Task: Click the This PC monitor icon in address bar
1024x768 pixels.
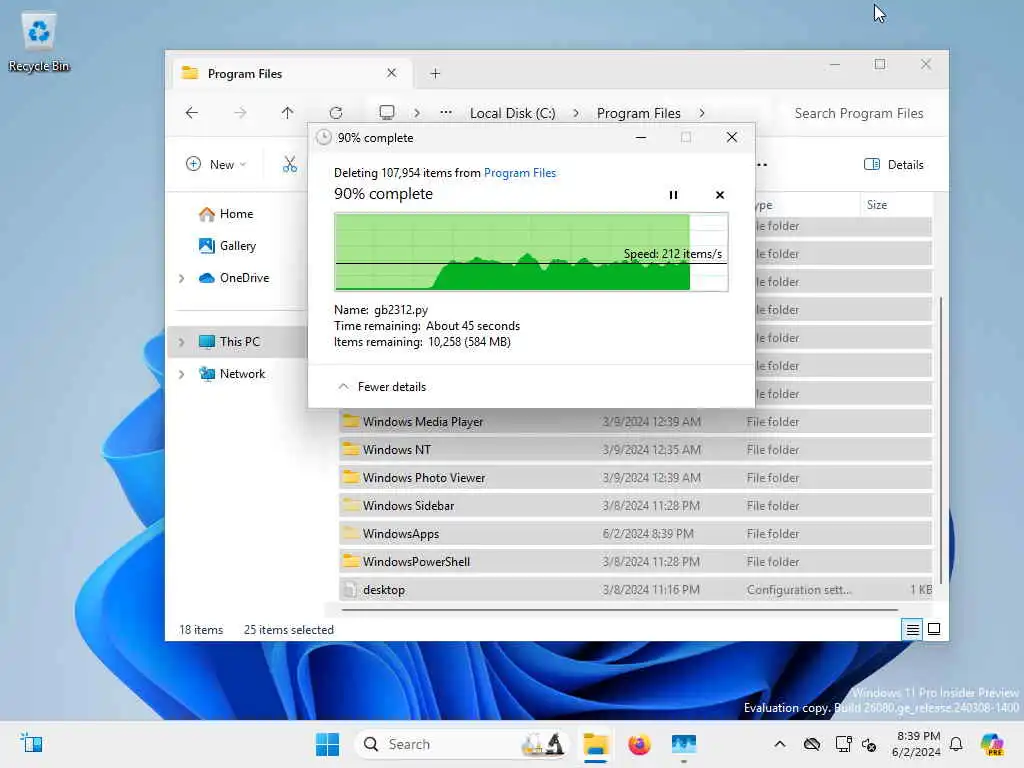Action: pyautogui.click(x=387, y=112)
